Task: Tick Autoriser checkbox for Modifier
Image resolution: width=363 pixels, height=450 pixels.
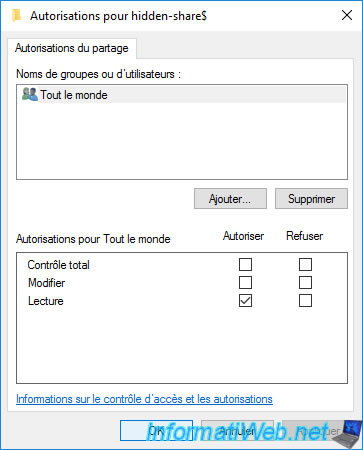Action: (x=245, y=283)
